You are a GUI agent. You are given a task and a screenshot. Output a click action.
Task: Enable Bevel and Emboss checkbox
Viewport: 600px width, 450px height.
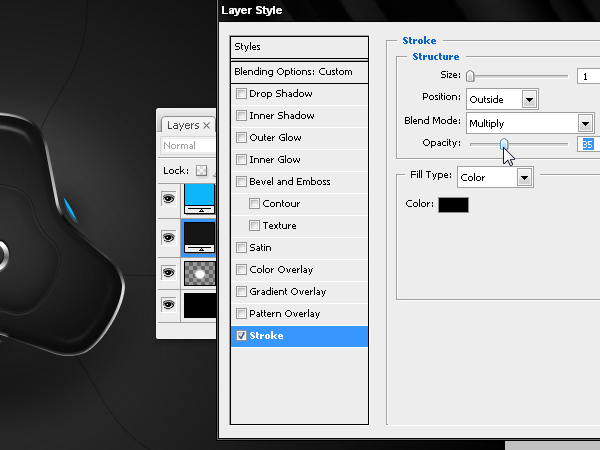coord(241,181)
